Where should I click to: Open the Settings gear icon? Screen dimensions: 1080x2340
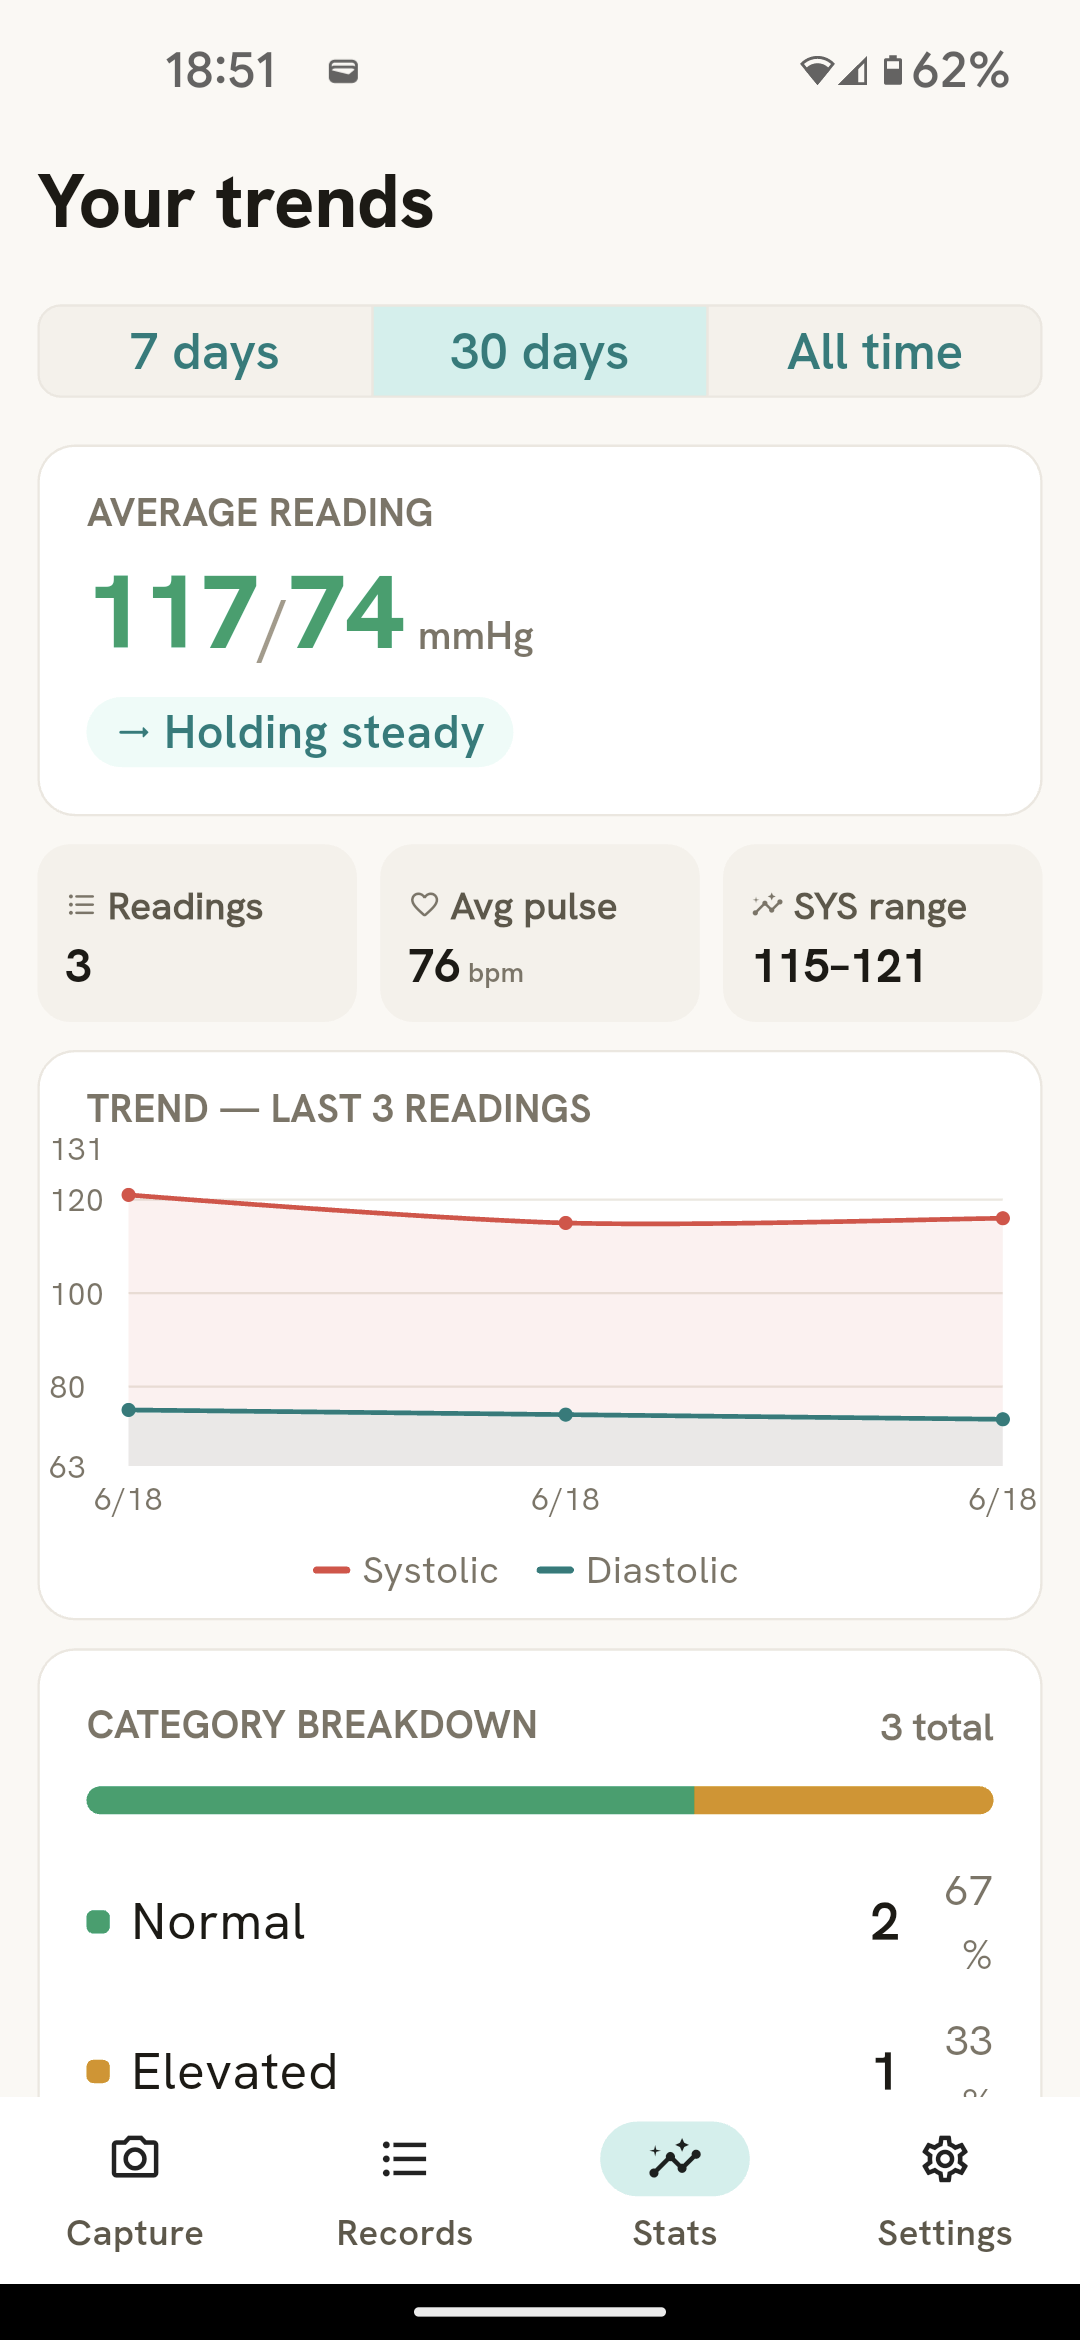coord(945,2159)
